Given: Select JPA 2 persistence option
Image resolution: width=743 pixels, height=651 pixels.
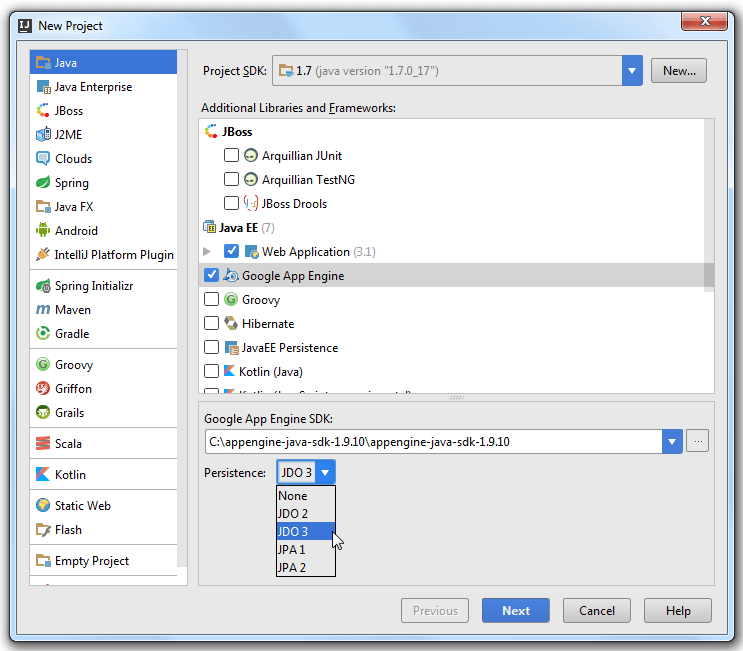Looking at the screenshot, I should (306, 568).
